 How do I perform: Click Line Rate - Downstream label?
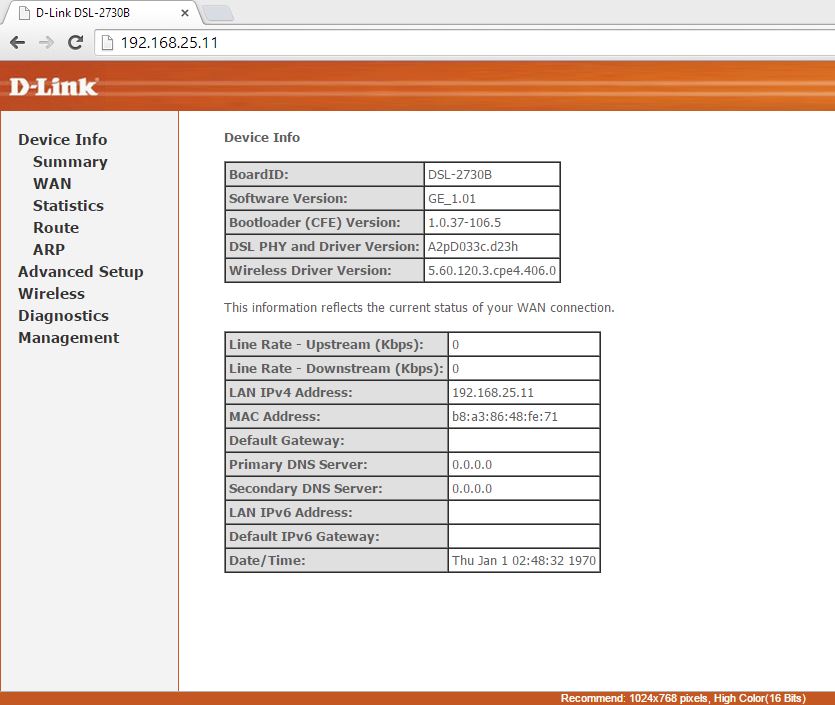(336, 368)
